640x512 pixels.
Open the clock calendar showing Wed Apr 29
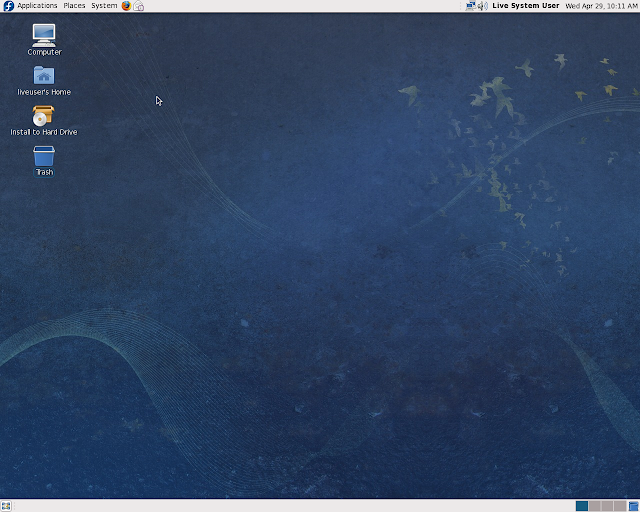tap(601, 6)
